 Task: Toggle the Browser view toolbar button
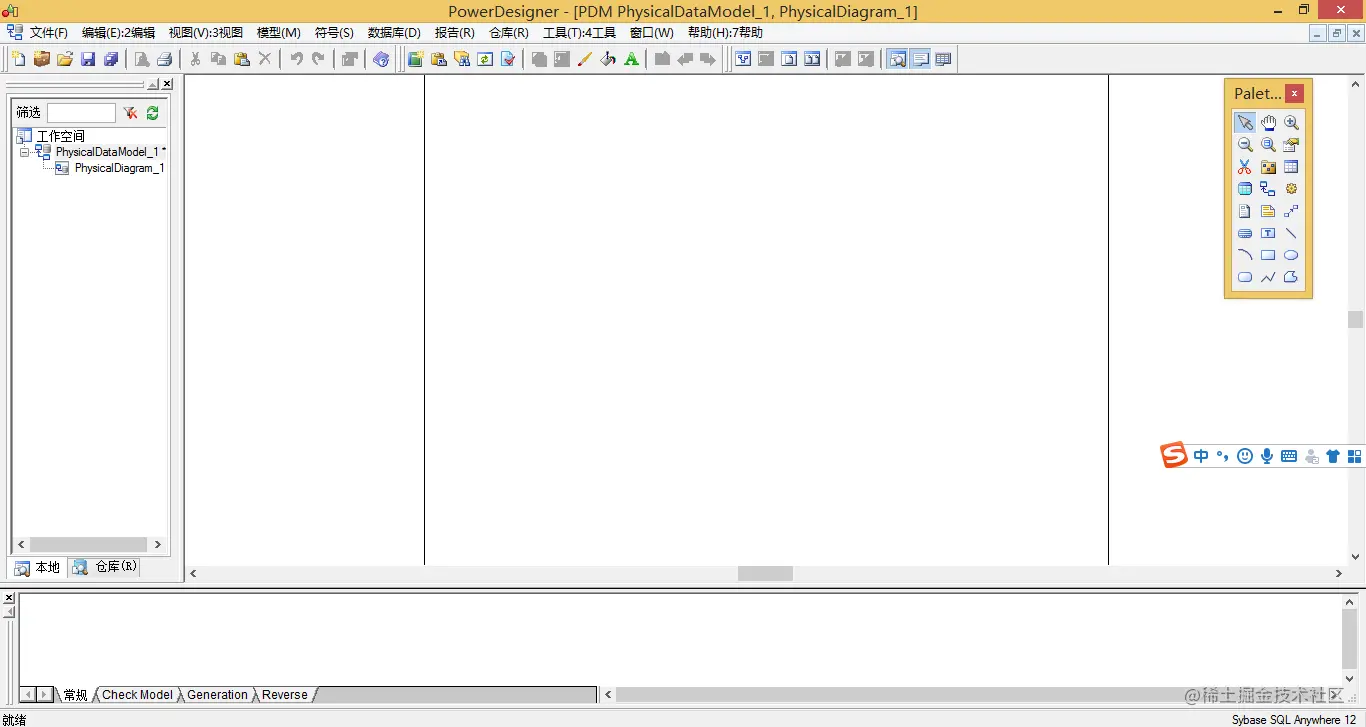pos(897,59)
